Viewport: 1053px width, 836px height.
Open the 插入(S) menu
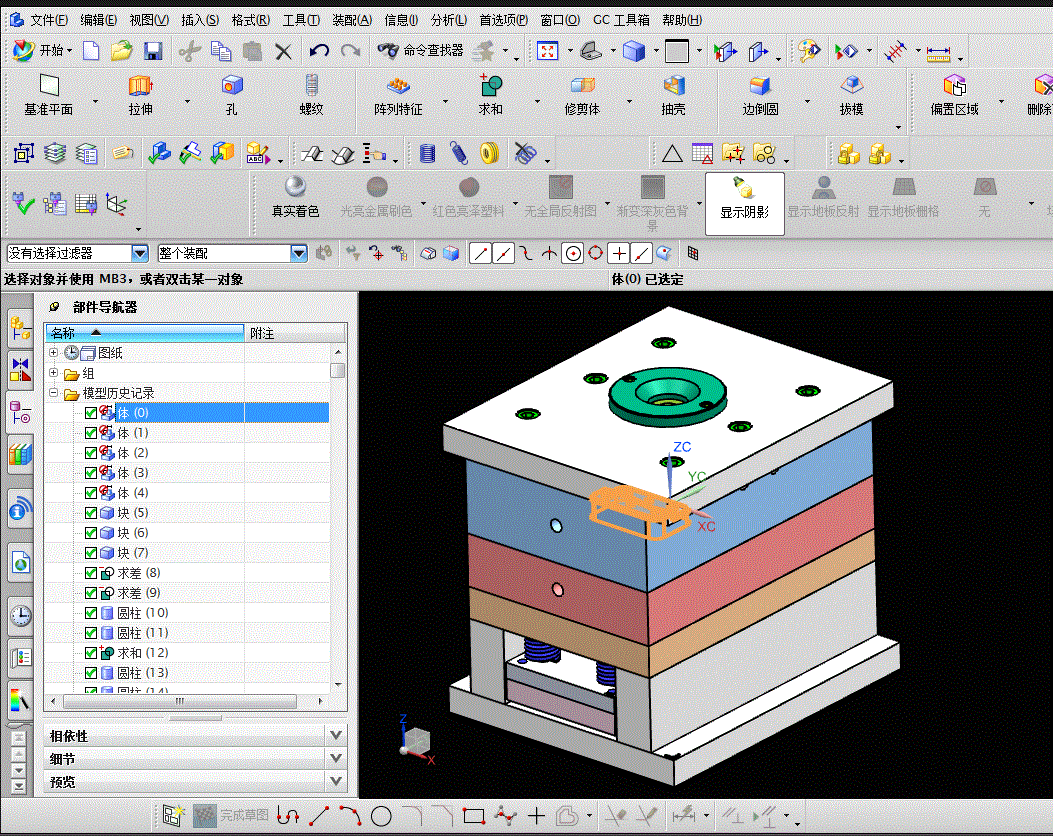coord(200,20)
